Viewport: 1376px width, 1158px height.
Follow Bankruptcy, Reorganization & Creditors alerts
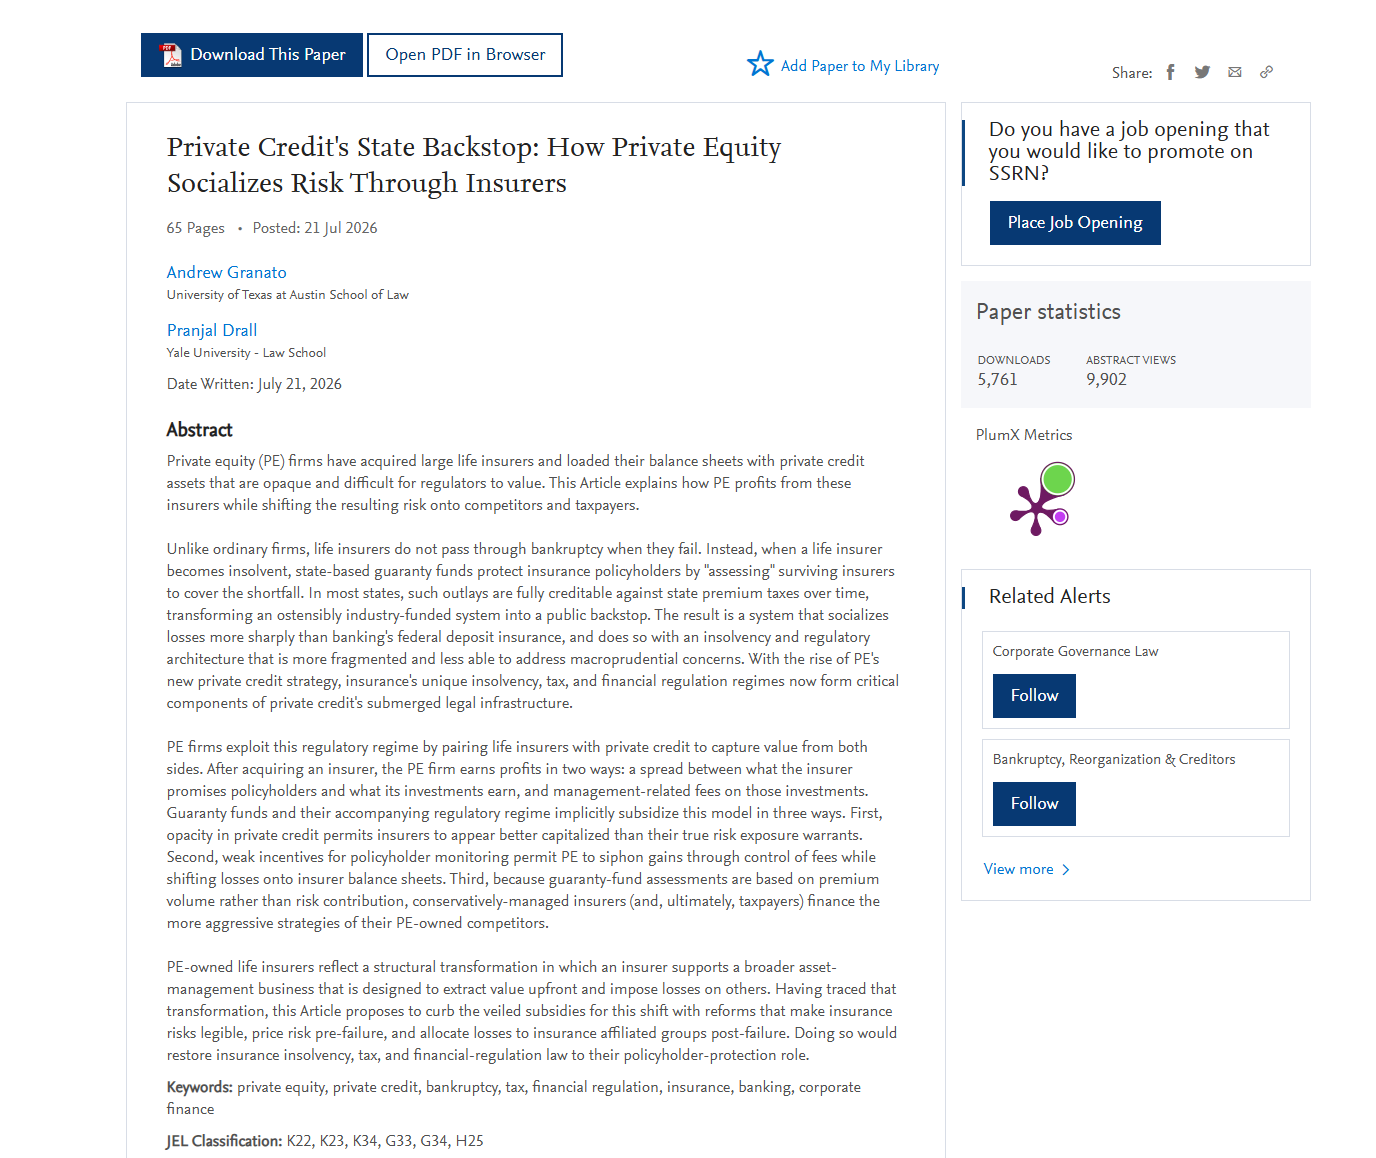1034,804
